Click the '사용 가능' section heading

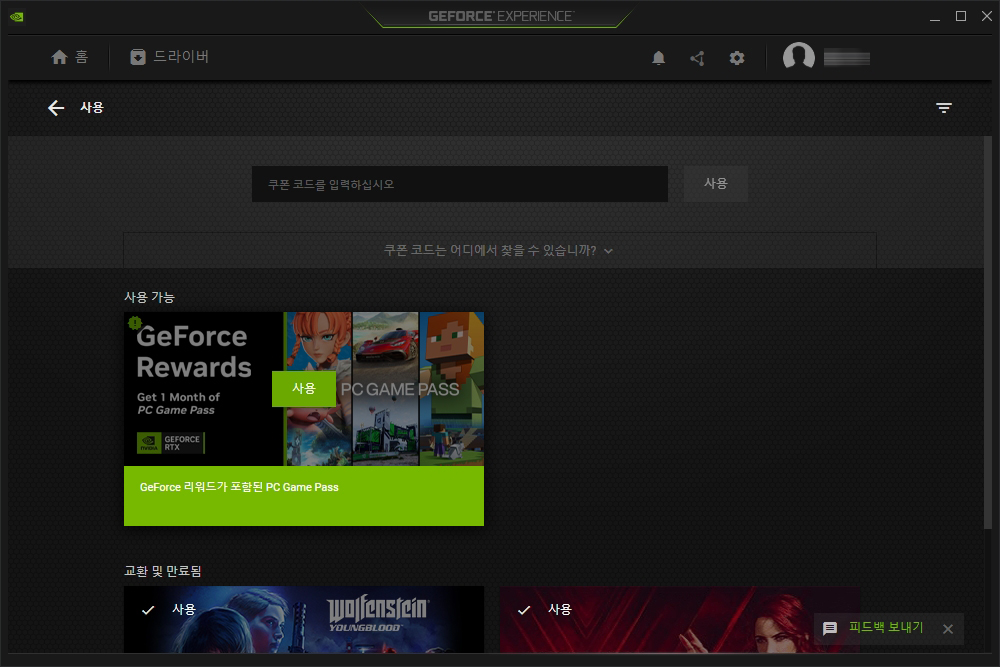pyautogui.click(x=149, y=297)
